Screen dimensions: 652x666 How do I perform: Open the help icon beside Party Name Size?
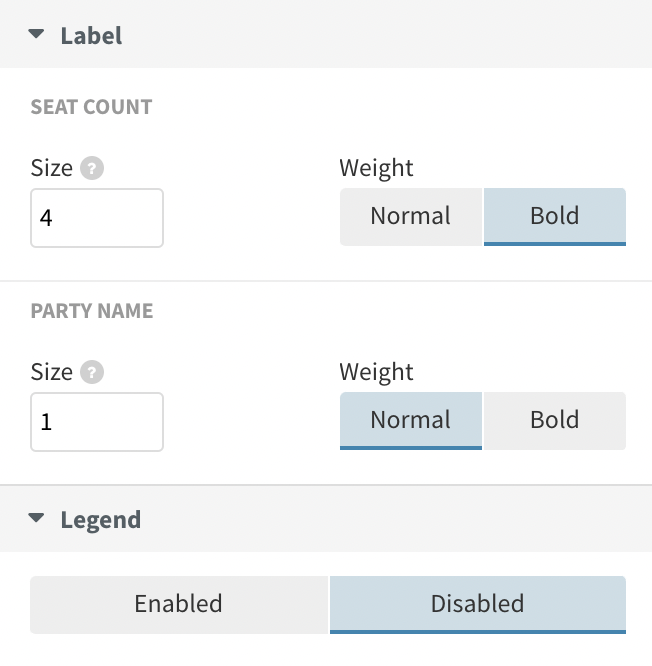[x=92, y=372]
